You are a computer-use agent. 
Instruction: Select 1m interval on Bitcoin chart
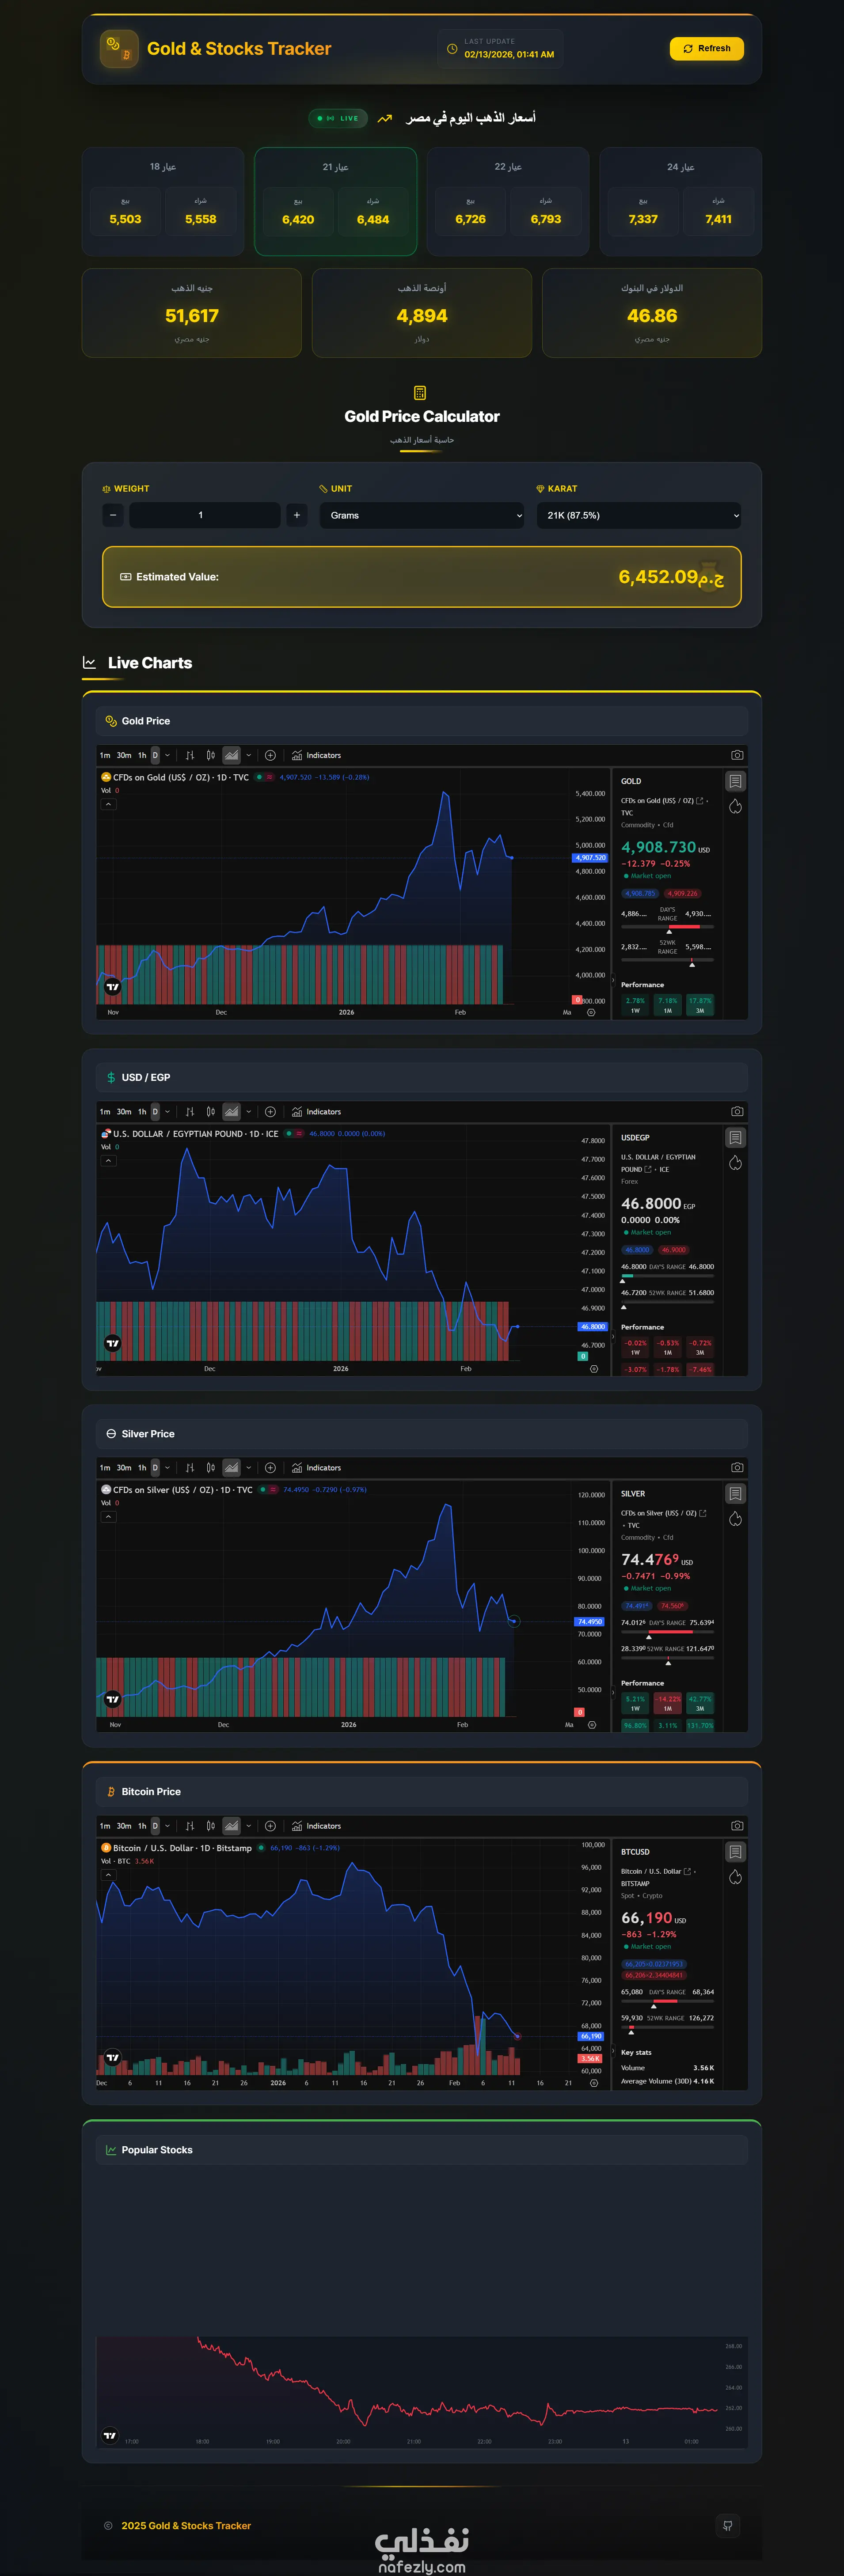[x=105, y=1825]
